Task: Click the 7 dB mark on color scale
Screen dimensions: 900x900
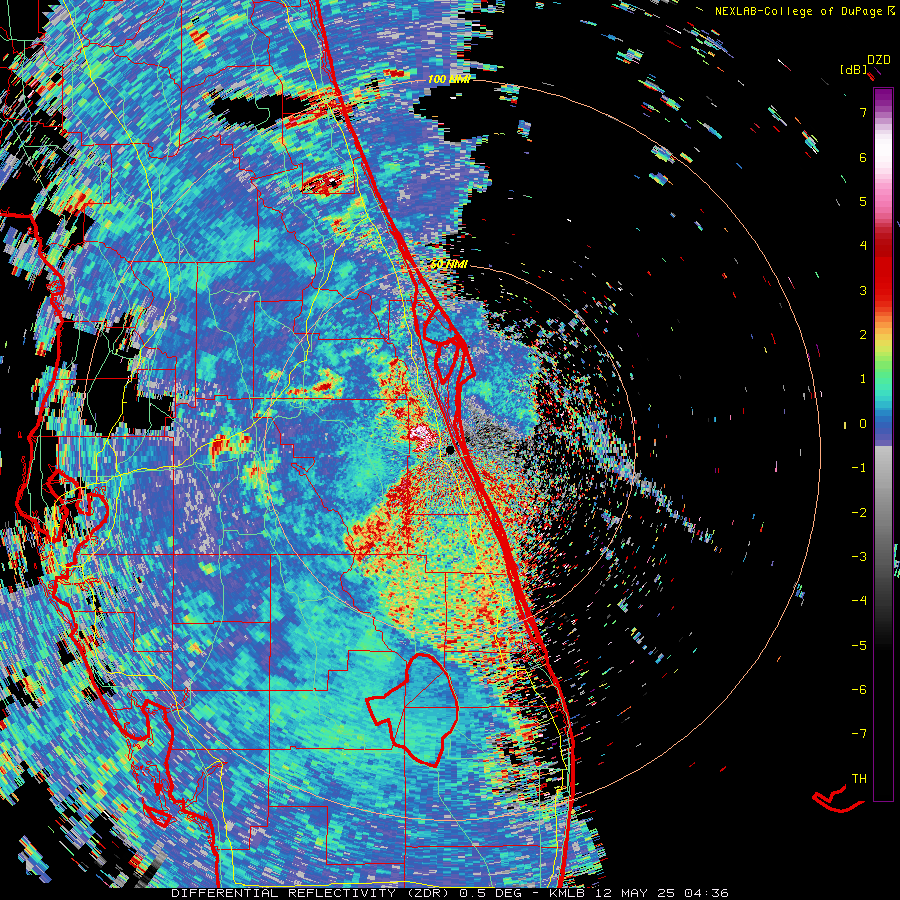Action: (863, 112)
